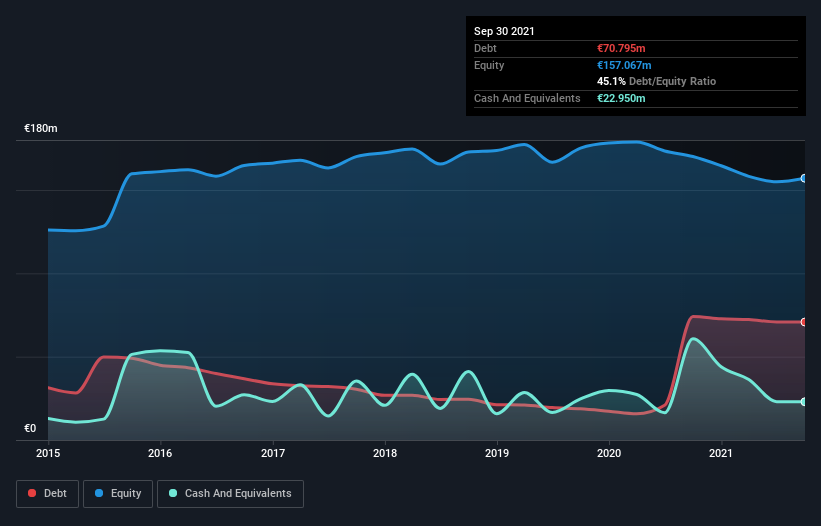Select the 2019 axis label

tap(497, 453)
